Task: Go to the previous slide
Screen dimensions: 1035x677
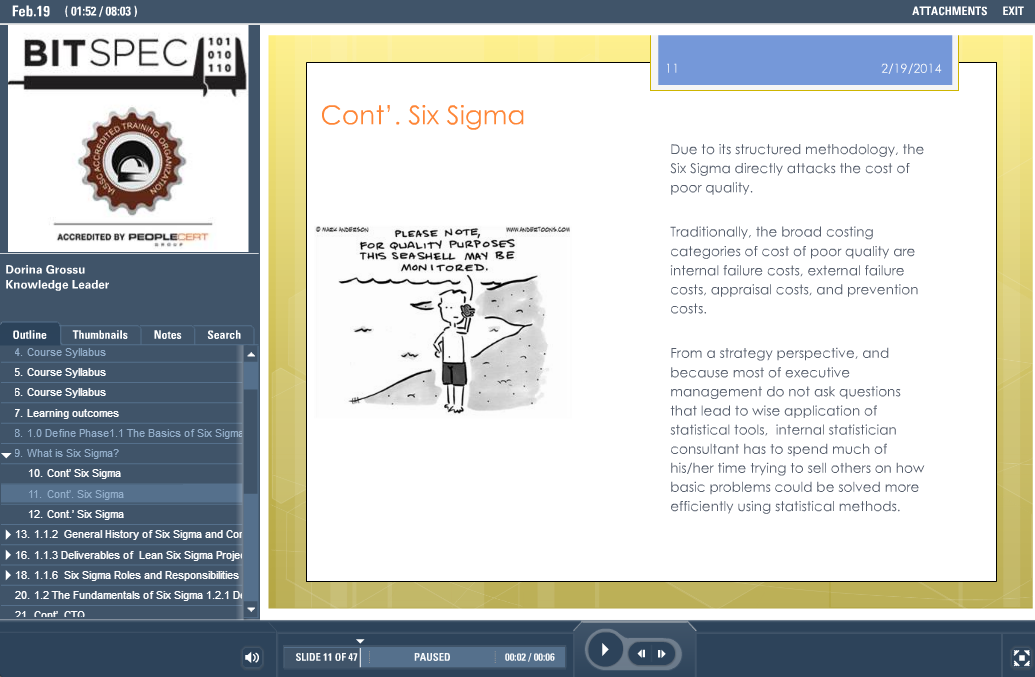Action: point(641,654)
